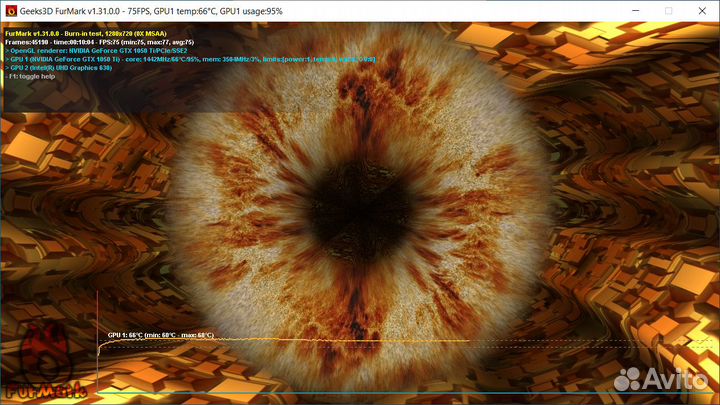This screenshot has width=720, height=405.
Task: Click the white dashed line in temperature graph
Action: point(300,346)
